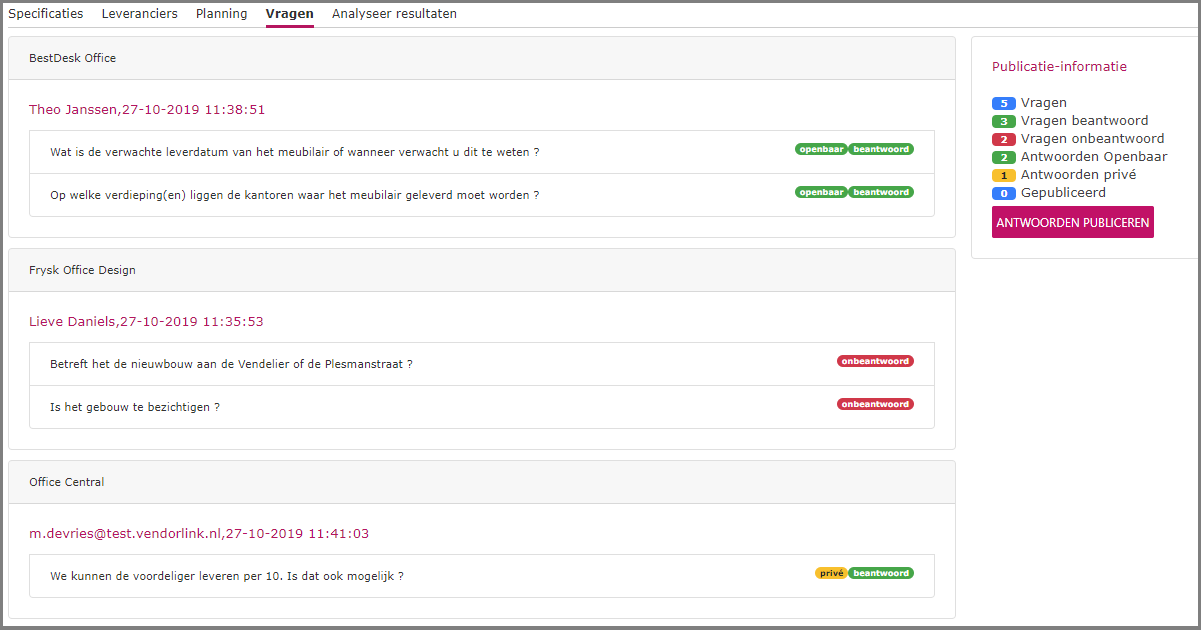Click the Frysk Office Design supplier header
The width and height of the screenshot is (1201, 630).
482,270
